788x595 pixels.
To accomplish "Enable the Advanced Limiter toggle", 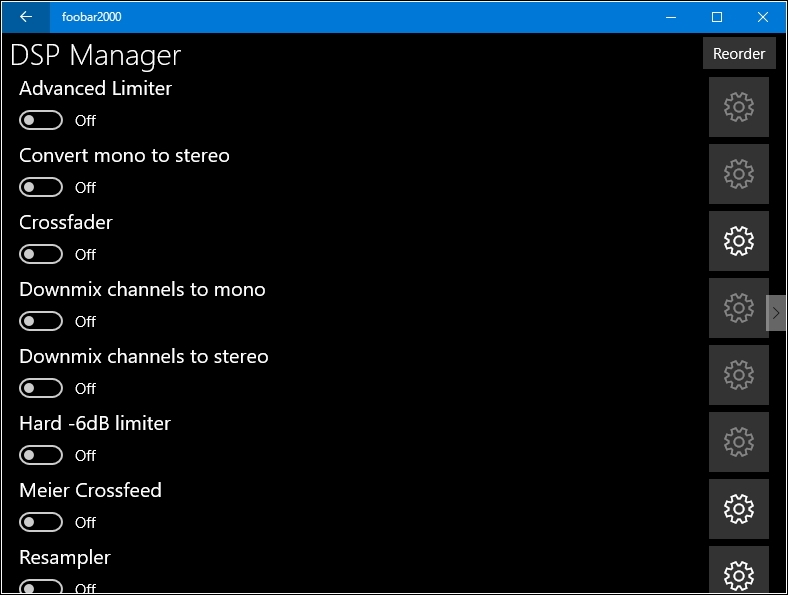I will 41,121.
